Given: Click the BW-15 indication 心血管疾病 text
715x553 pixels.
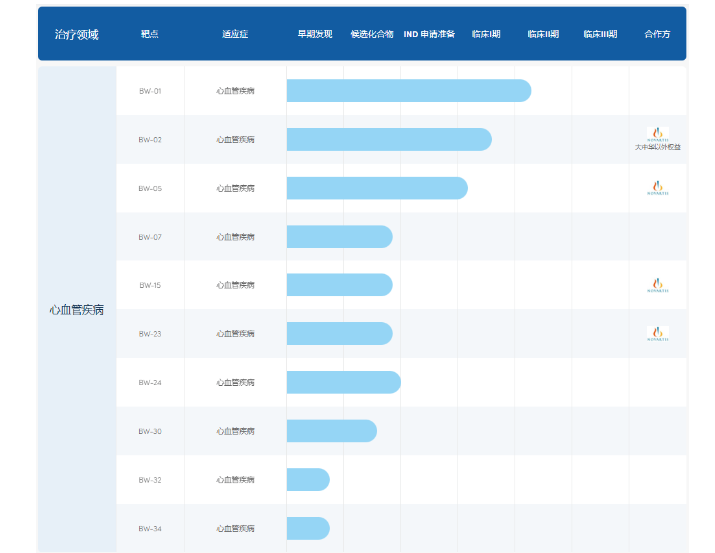Looking at the screenshot, I should pos(235,285).
